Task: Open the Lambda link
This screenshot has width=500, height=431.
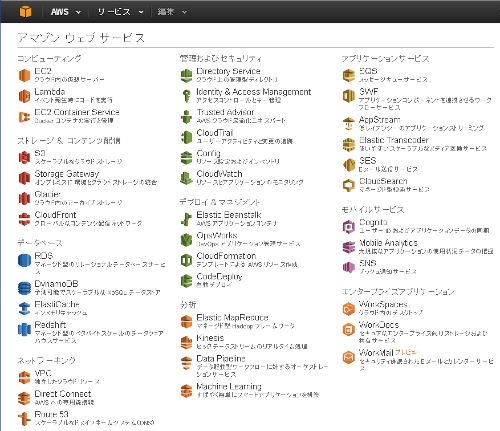Action: 50,92
